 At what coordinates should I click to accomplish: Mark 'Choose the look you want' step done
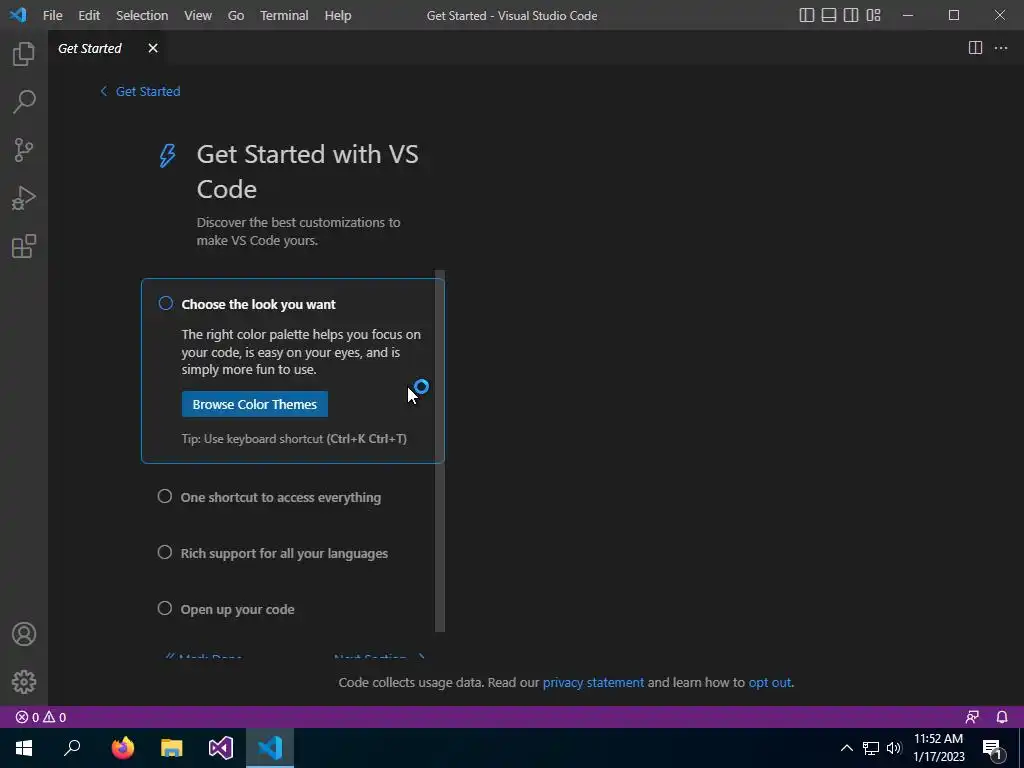pos(166,303)
